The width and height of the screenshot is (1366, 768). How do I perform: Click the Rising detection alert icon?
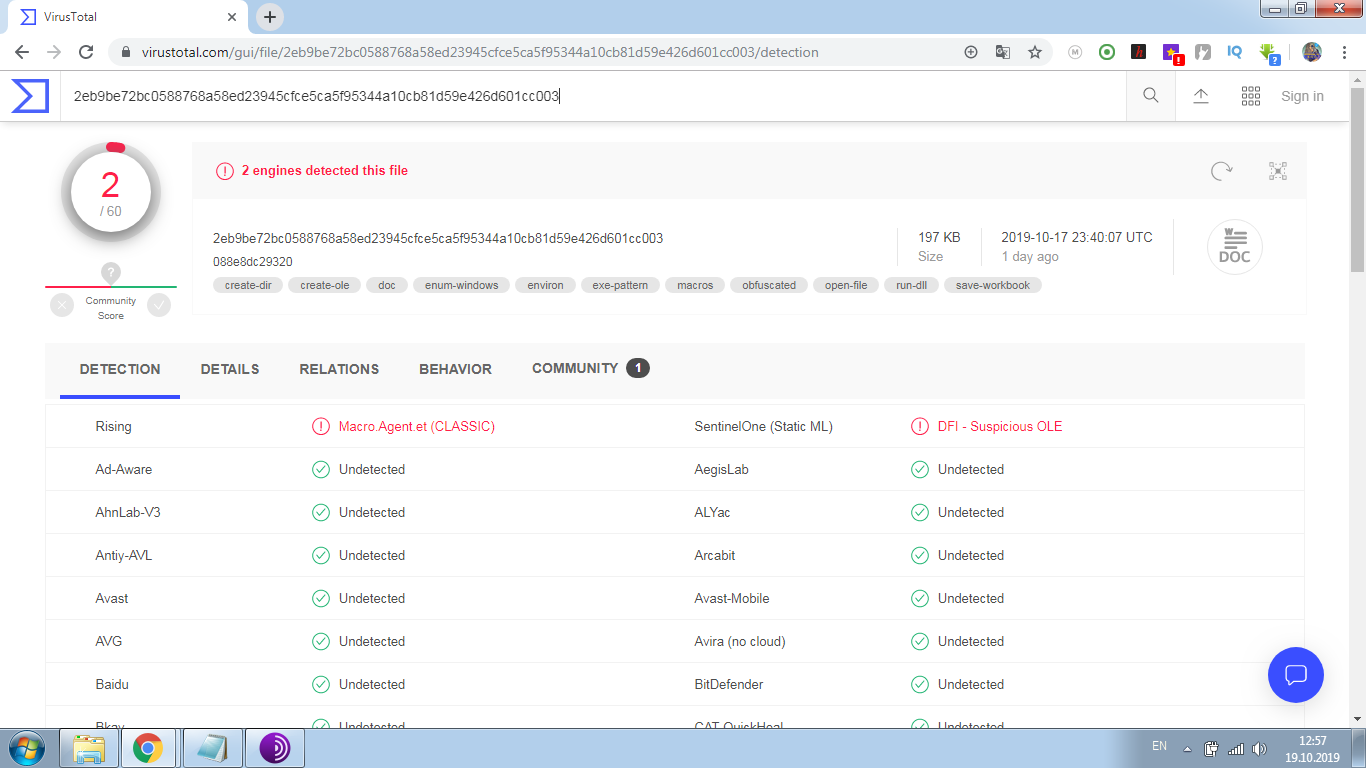[x=321, y=426]
